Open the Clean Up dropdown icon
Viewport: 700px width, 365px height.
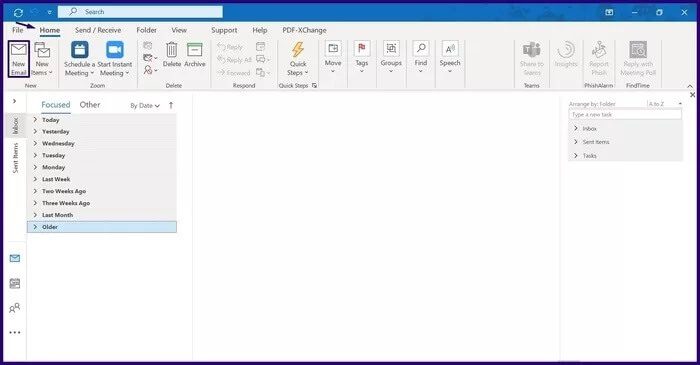click(150, 58)
